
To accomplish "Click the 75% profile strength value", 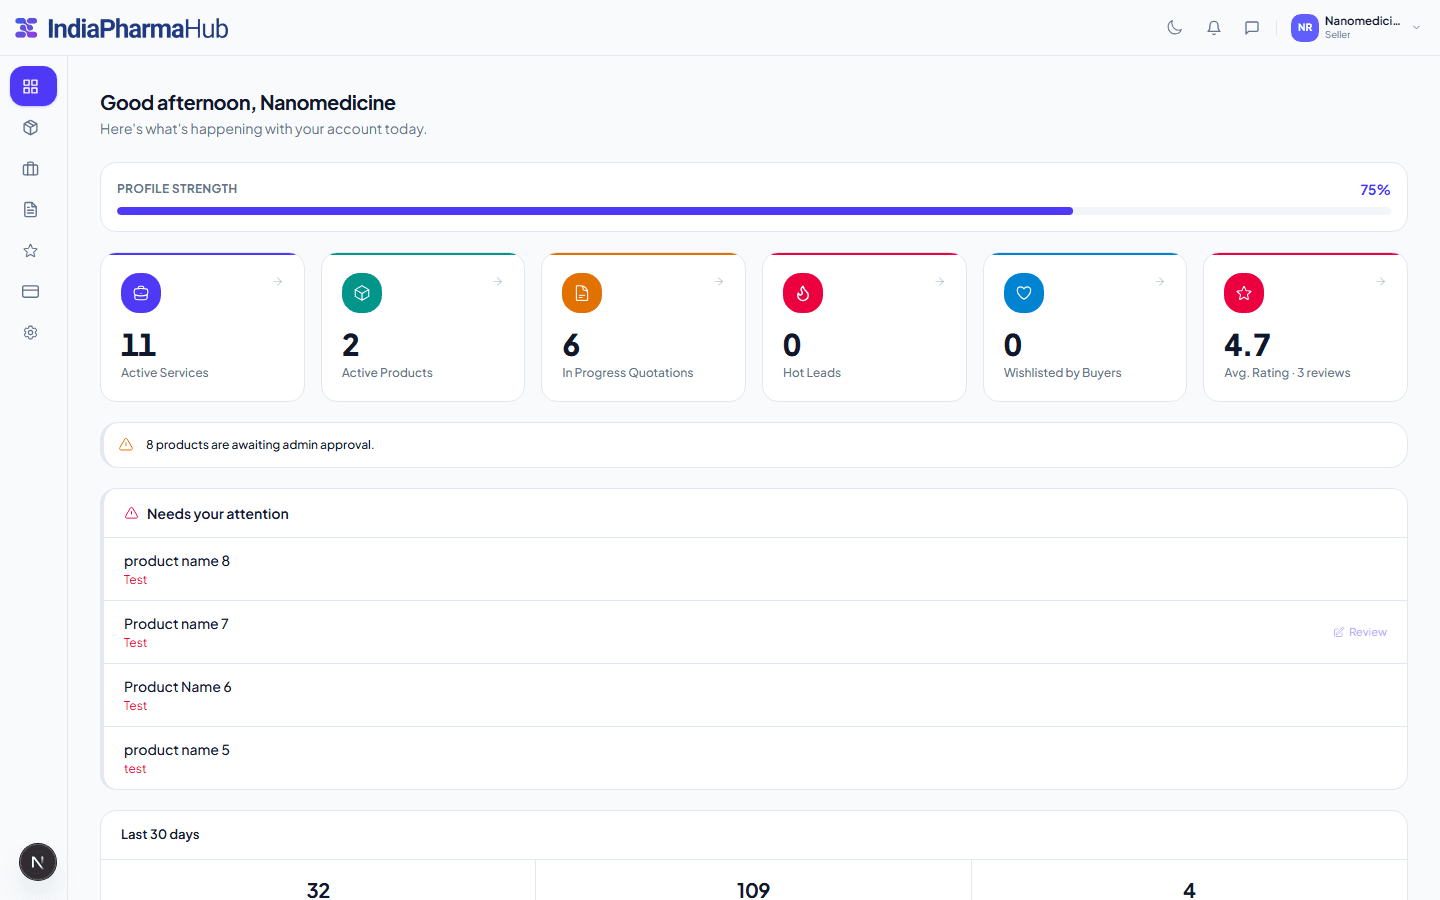I will coord(1375,190).
